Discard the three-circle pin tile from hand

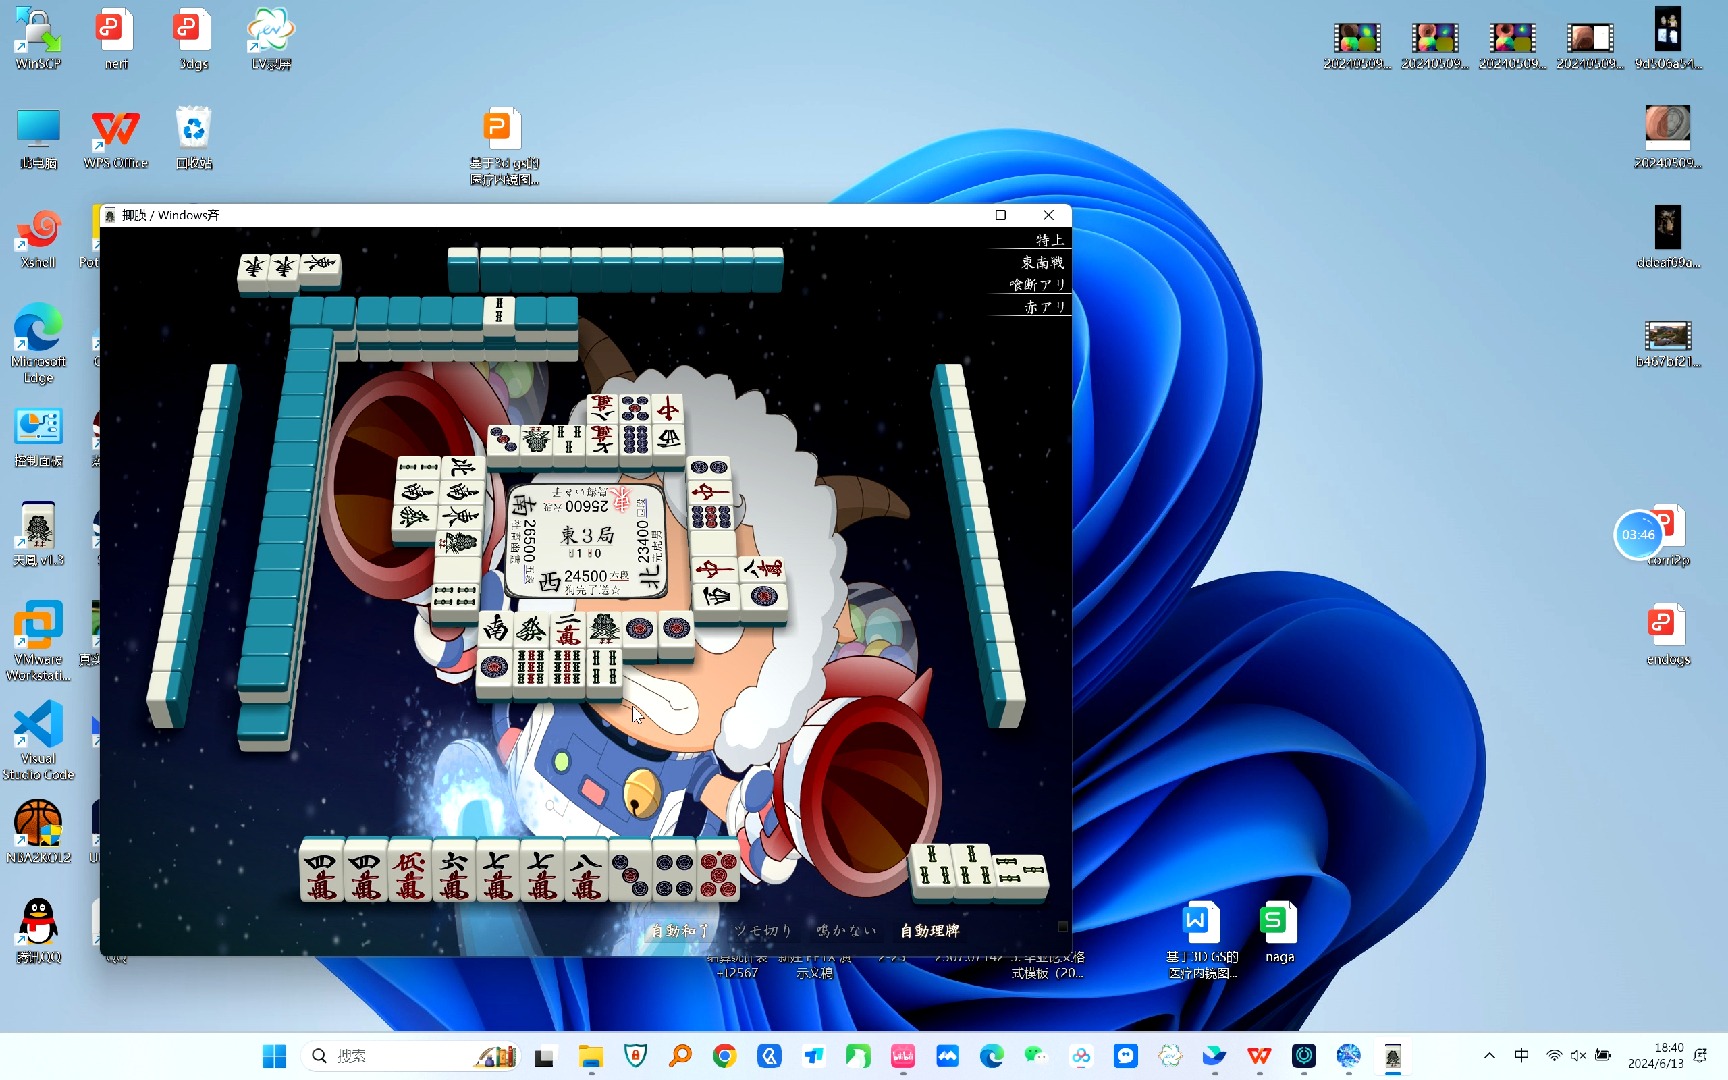[630, 871]
